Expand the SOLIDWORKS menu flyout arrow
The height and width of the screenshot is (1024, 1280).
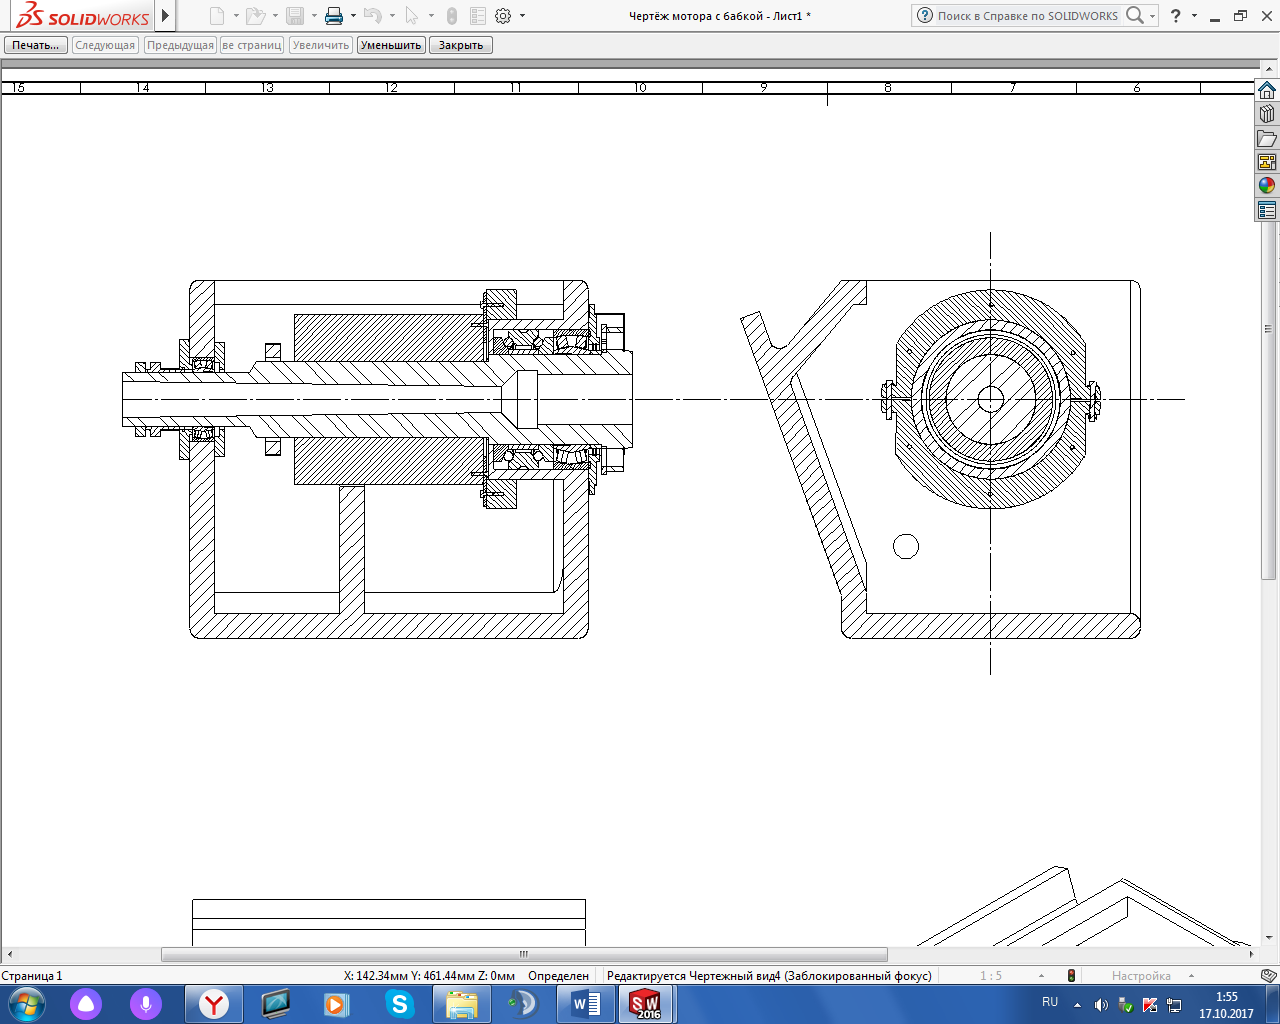(166, 16)
